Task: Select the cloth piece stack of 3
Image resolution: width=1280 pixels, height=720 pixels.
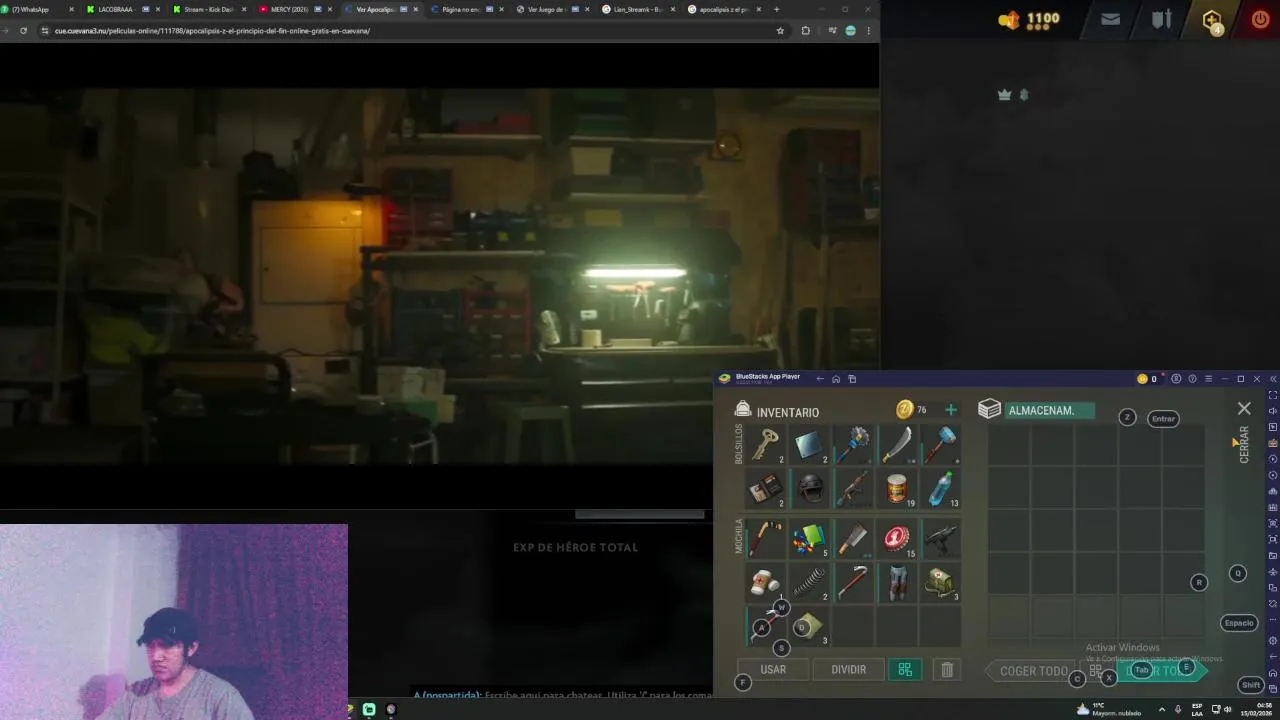Action: (x=810, y=626)
